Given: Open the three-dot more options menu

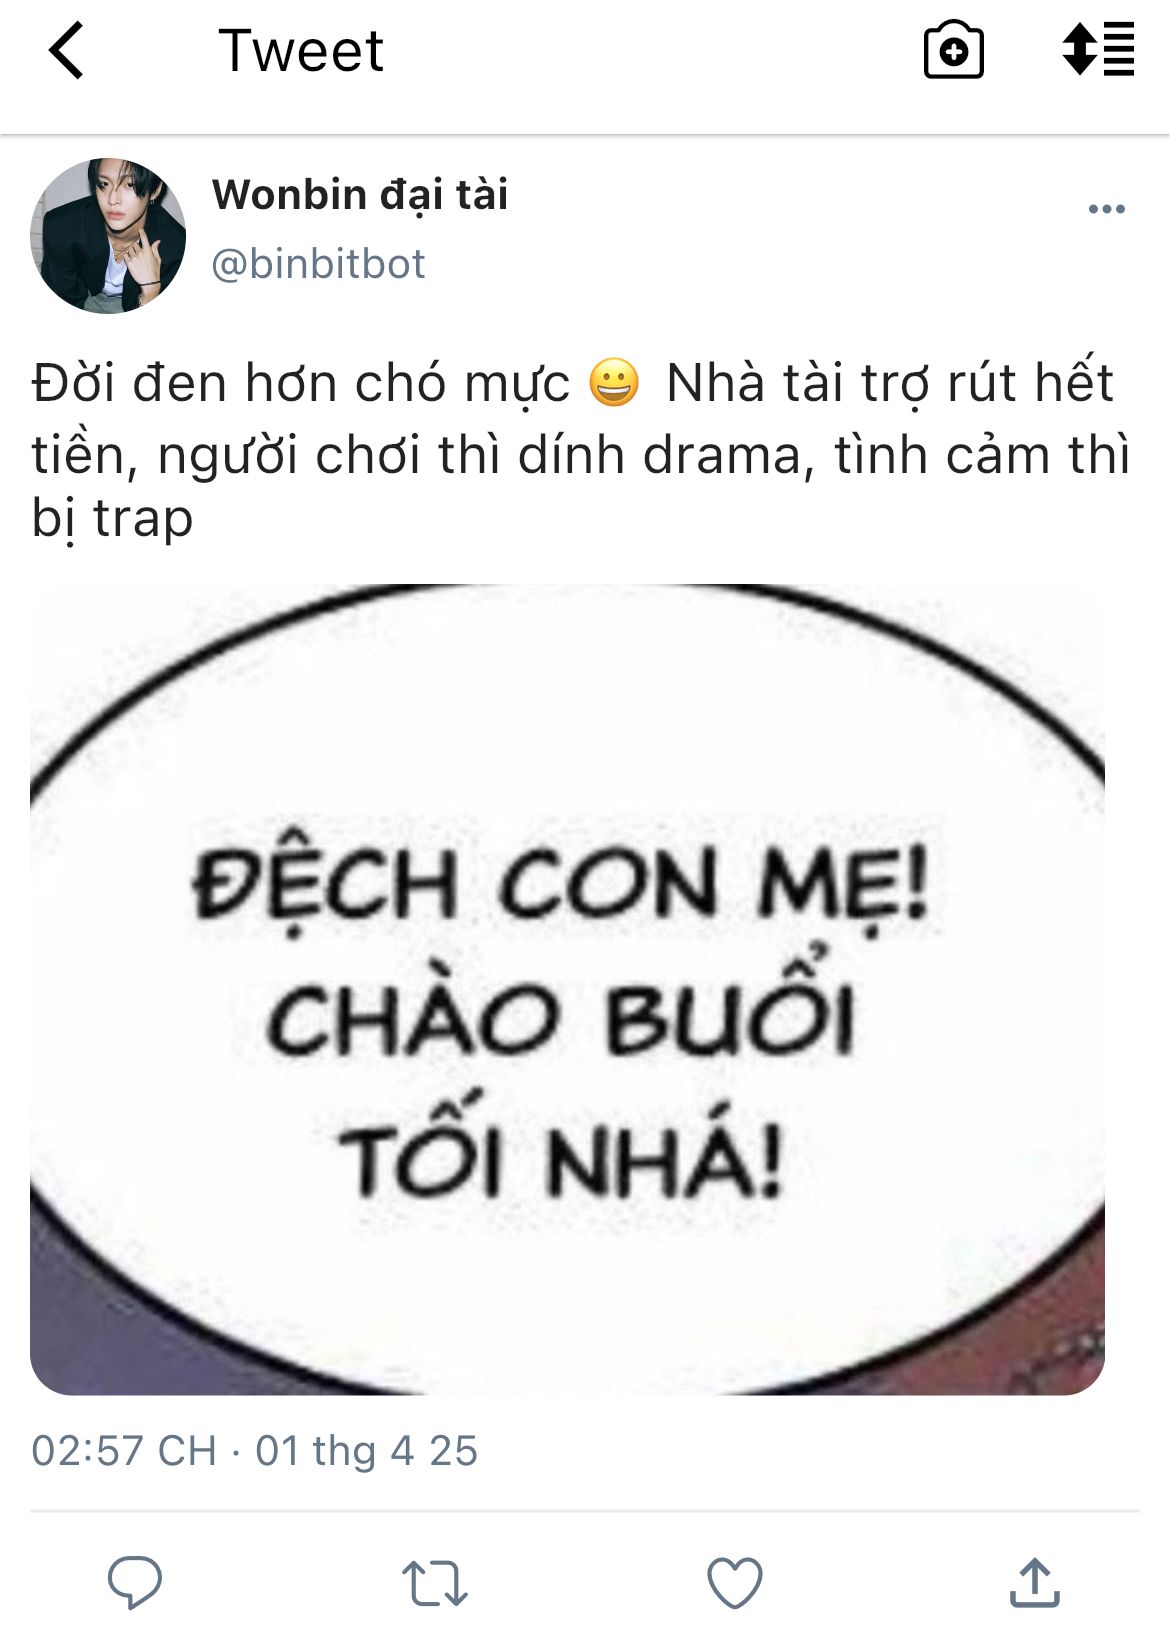Looking at the screenshot, I should pos(1106,209).
